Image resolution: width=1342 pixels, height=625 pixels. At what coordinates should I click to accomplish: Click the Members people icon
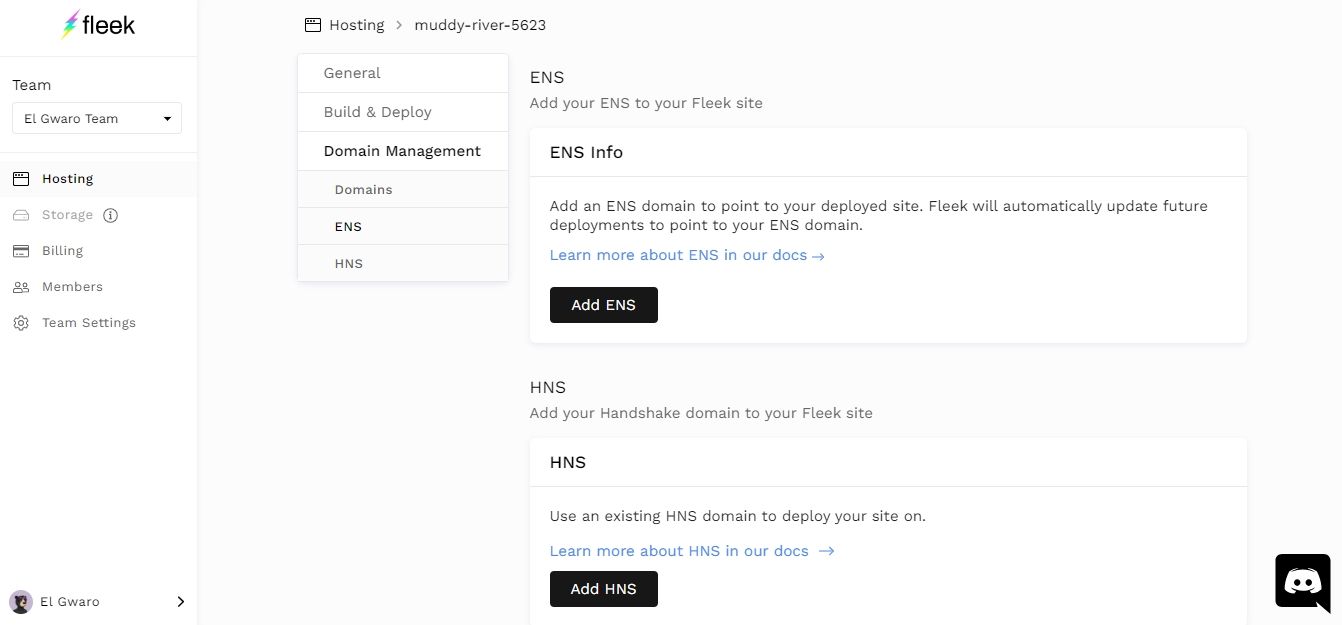(21, 287)
